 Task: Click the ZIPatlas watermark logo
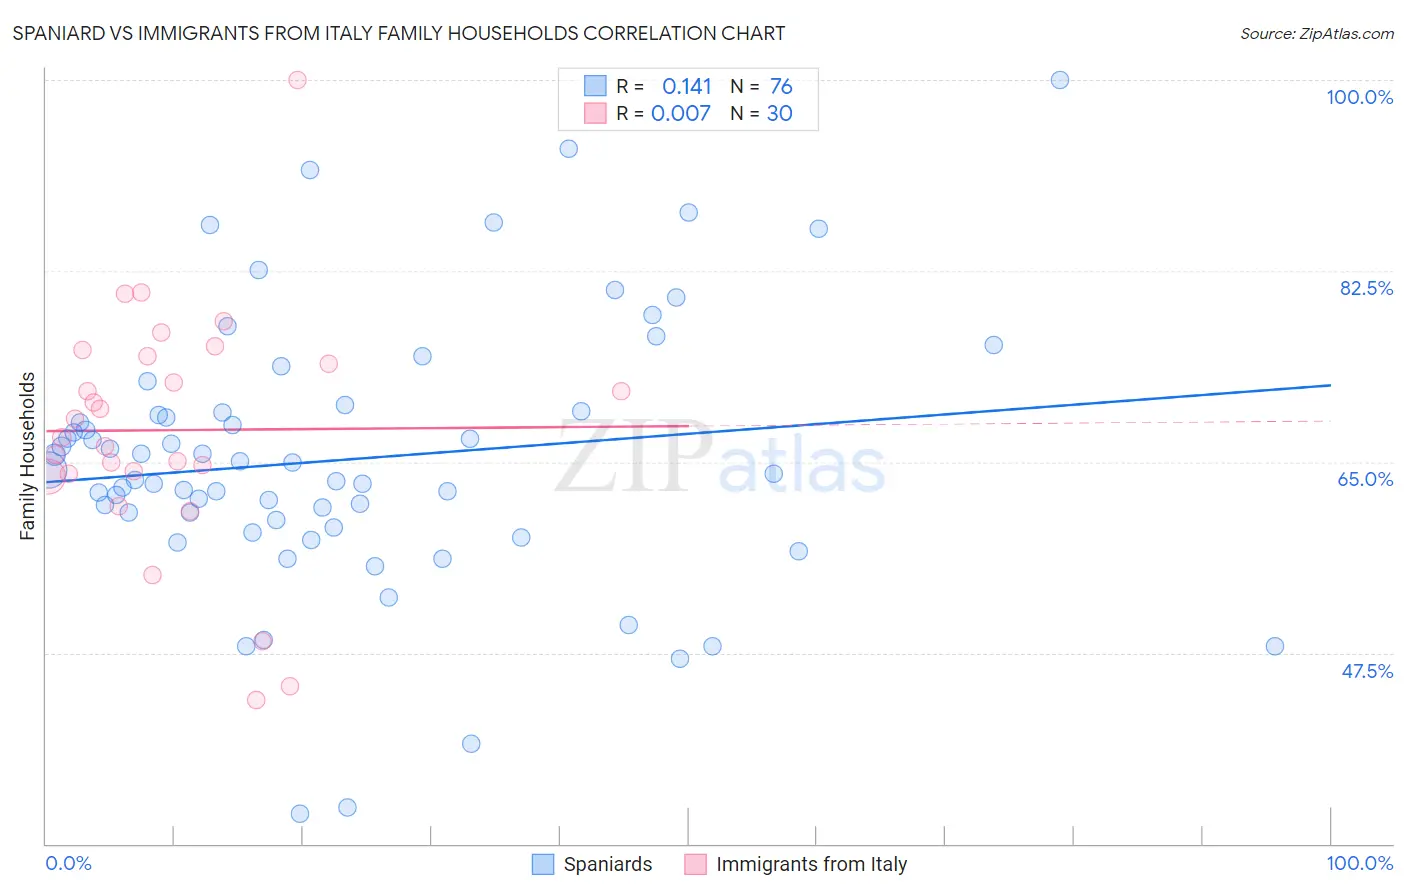(x=720, y=458)
